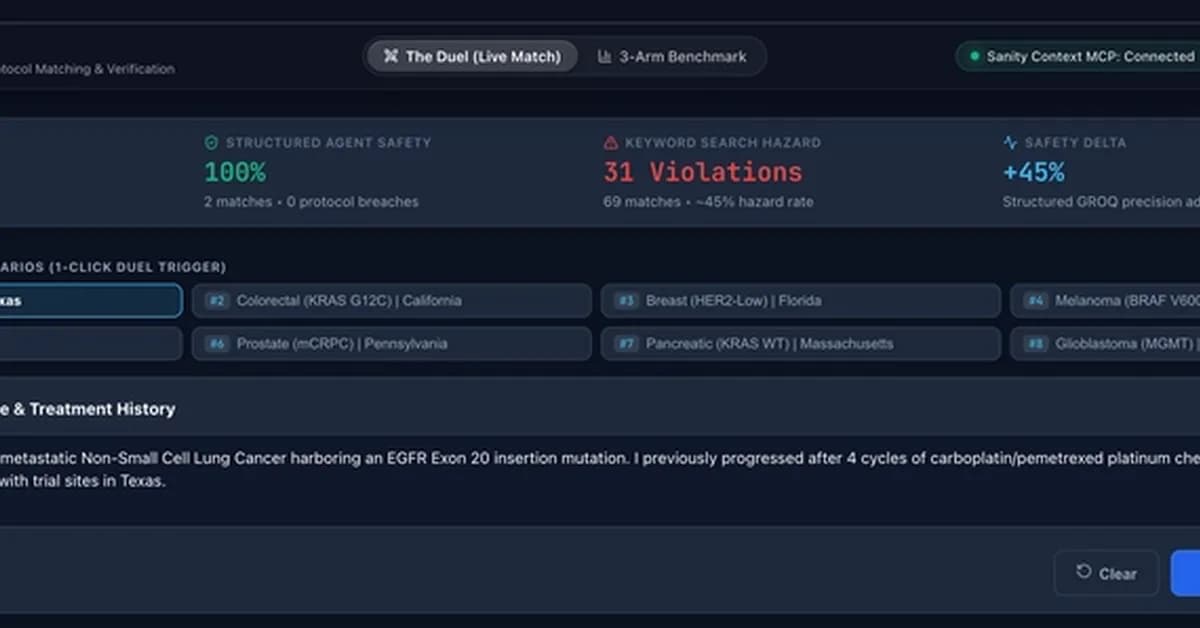The height and width of the screenshot is (628, 1200).
Task: Trigger scenario #4 Melanoma (BRAF V600)
Action: pos(1105,300)
